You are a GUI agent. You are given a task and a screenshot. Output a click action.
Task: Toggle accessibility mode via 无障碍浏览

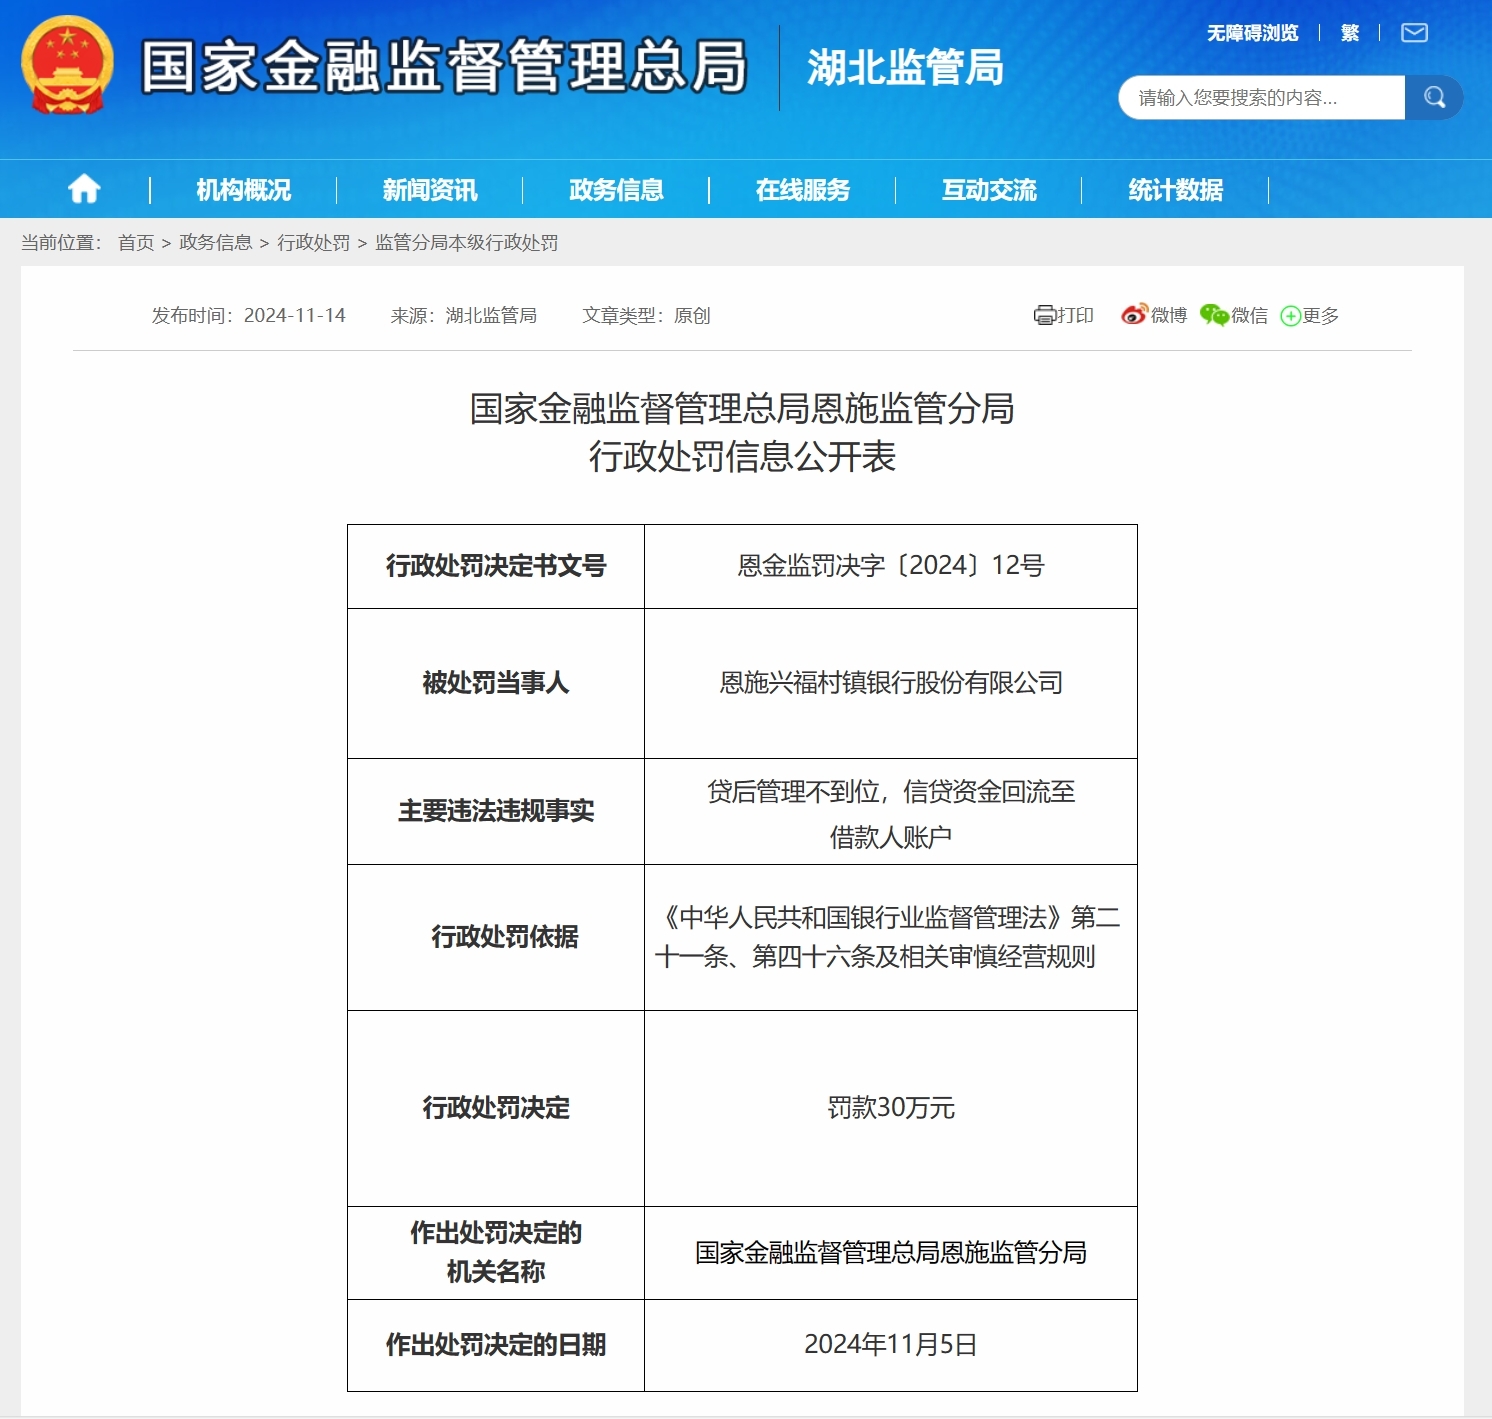point(1251,32)
